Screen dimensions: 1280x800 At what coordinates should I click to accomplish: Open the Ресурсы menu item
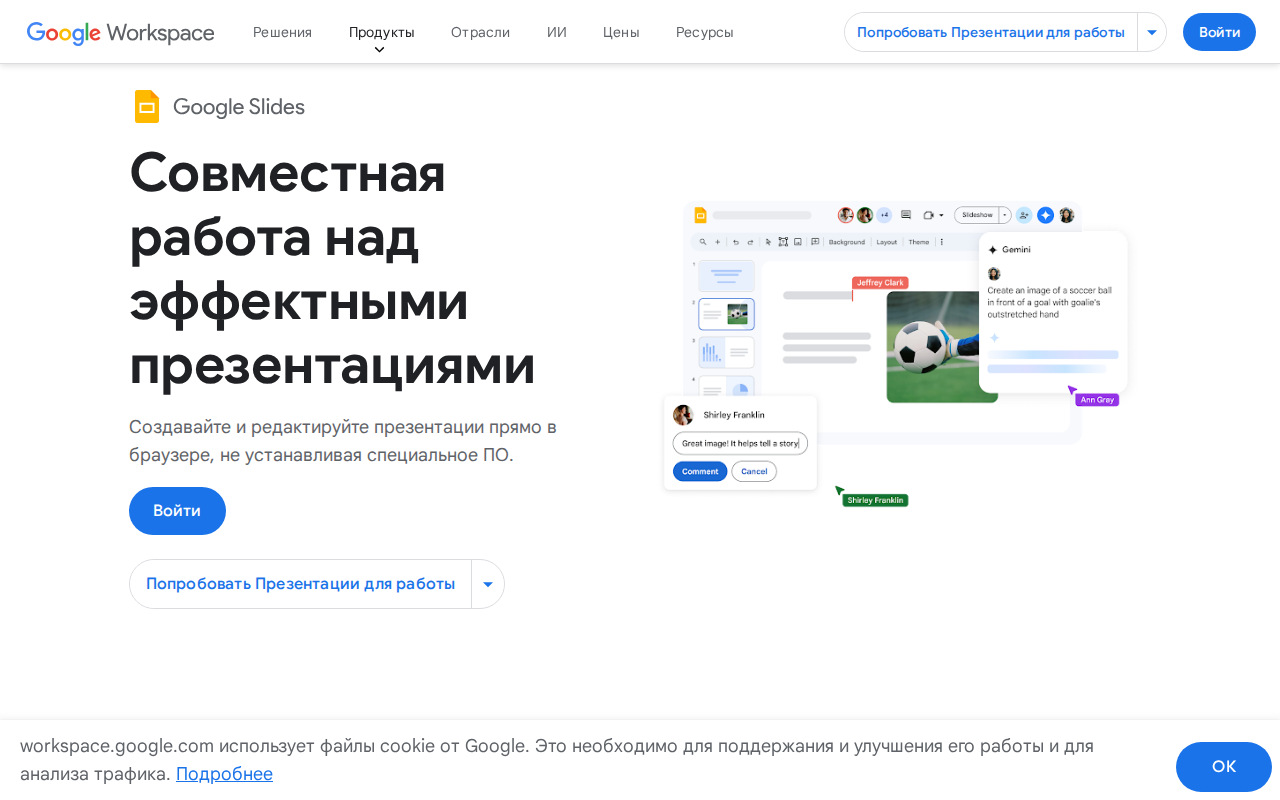coord(704,31)
